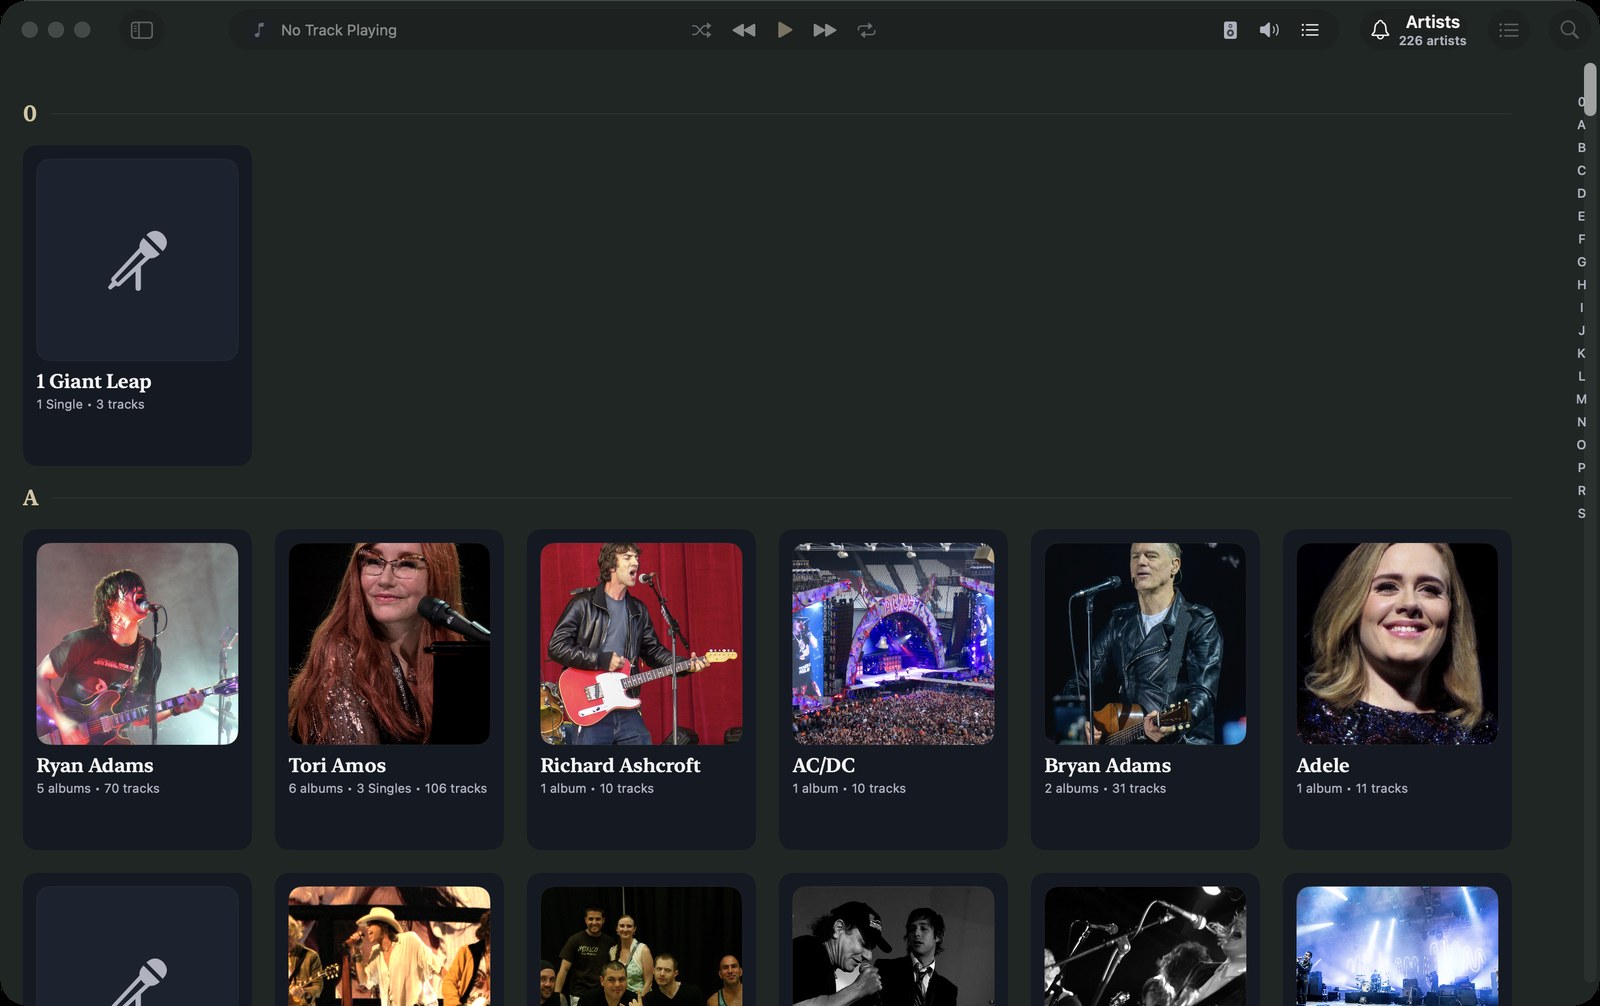Image resolution: width=1600 pixels, height=1006 pixels.
Task: Click the vertical scrollbar thumb
Action: pyautogui.click(x=1590, y=89)
